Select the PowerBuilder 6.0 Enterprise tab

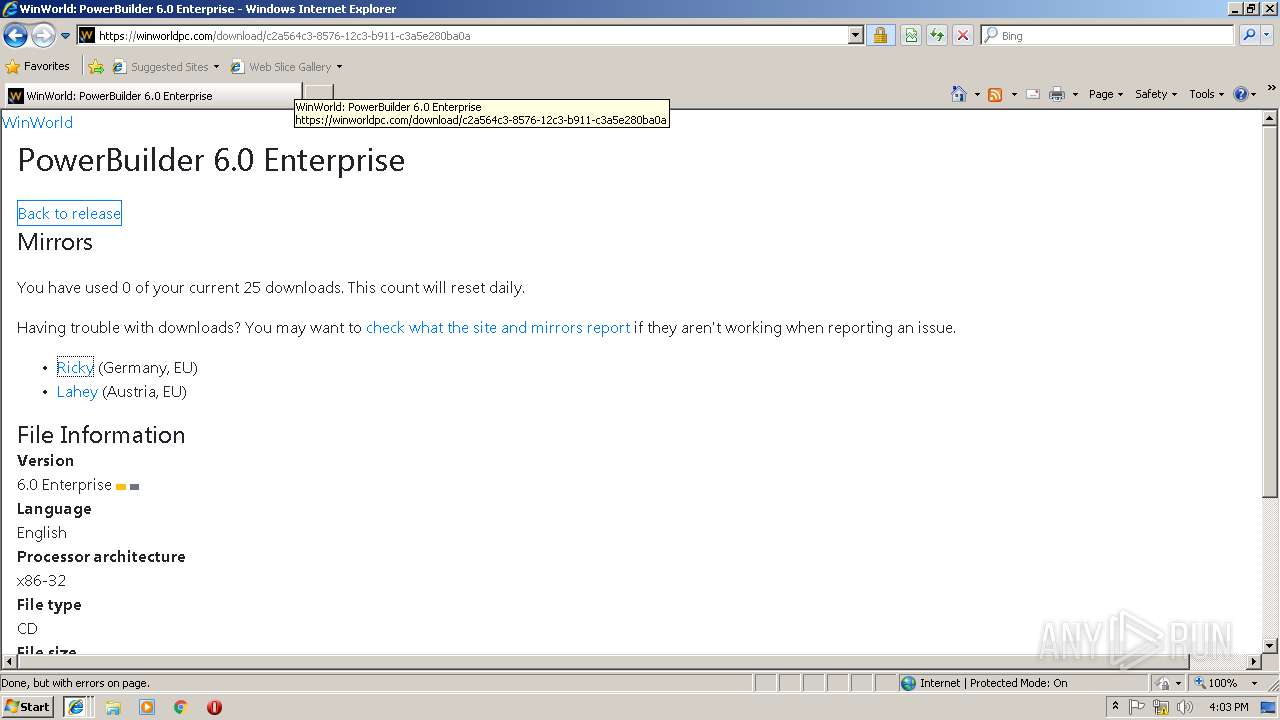click(x=152, y=96)
